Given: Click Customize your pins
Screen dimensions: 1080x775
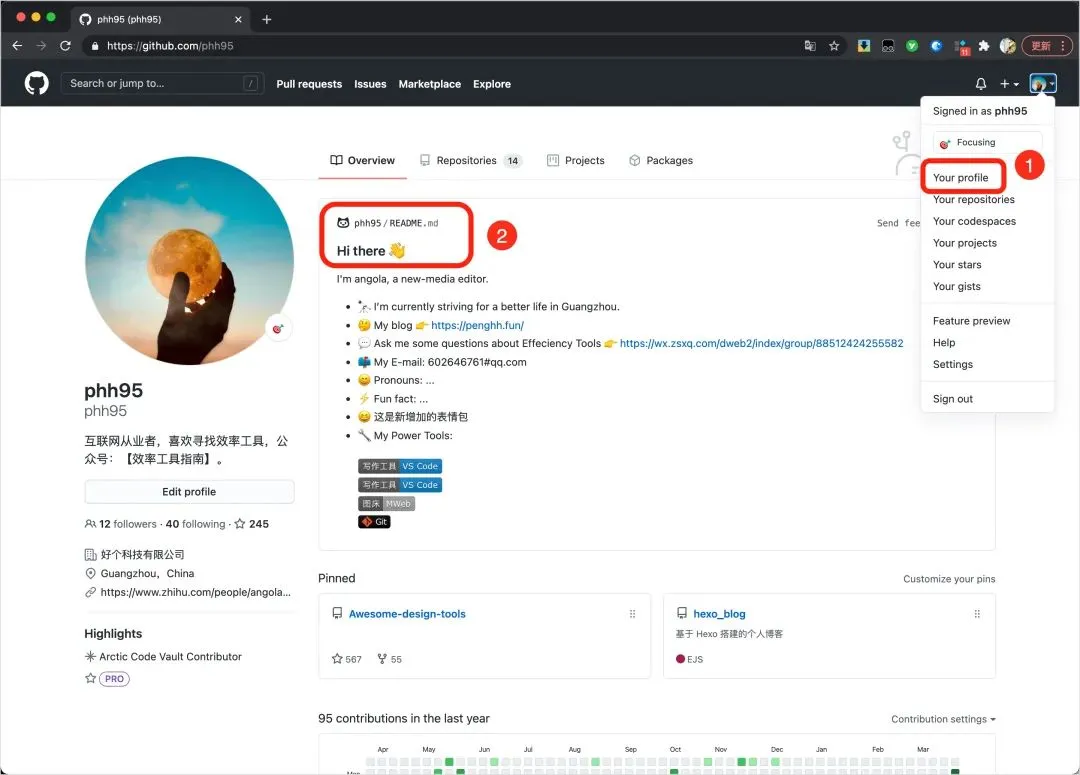Looking at the screenshot, I should (949, 579).
